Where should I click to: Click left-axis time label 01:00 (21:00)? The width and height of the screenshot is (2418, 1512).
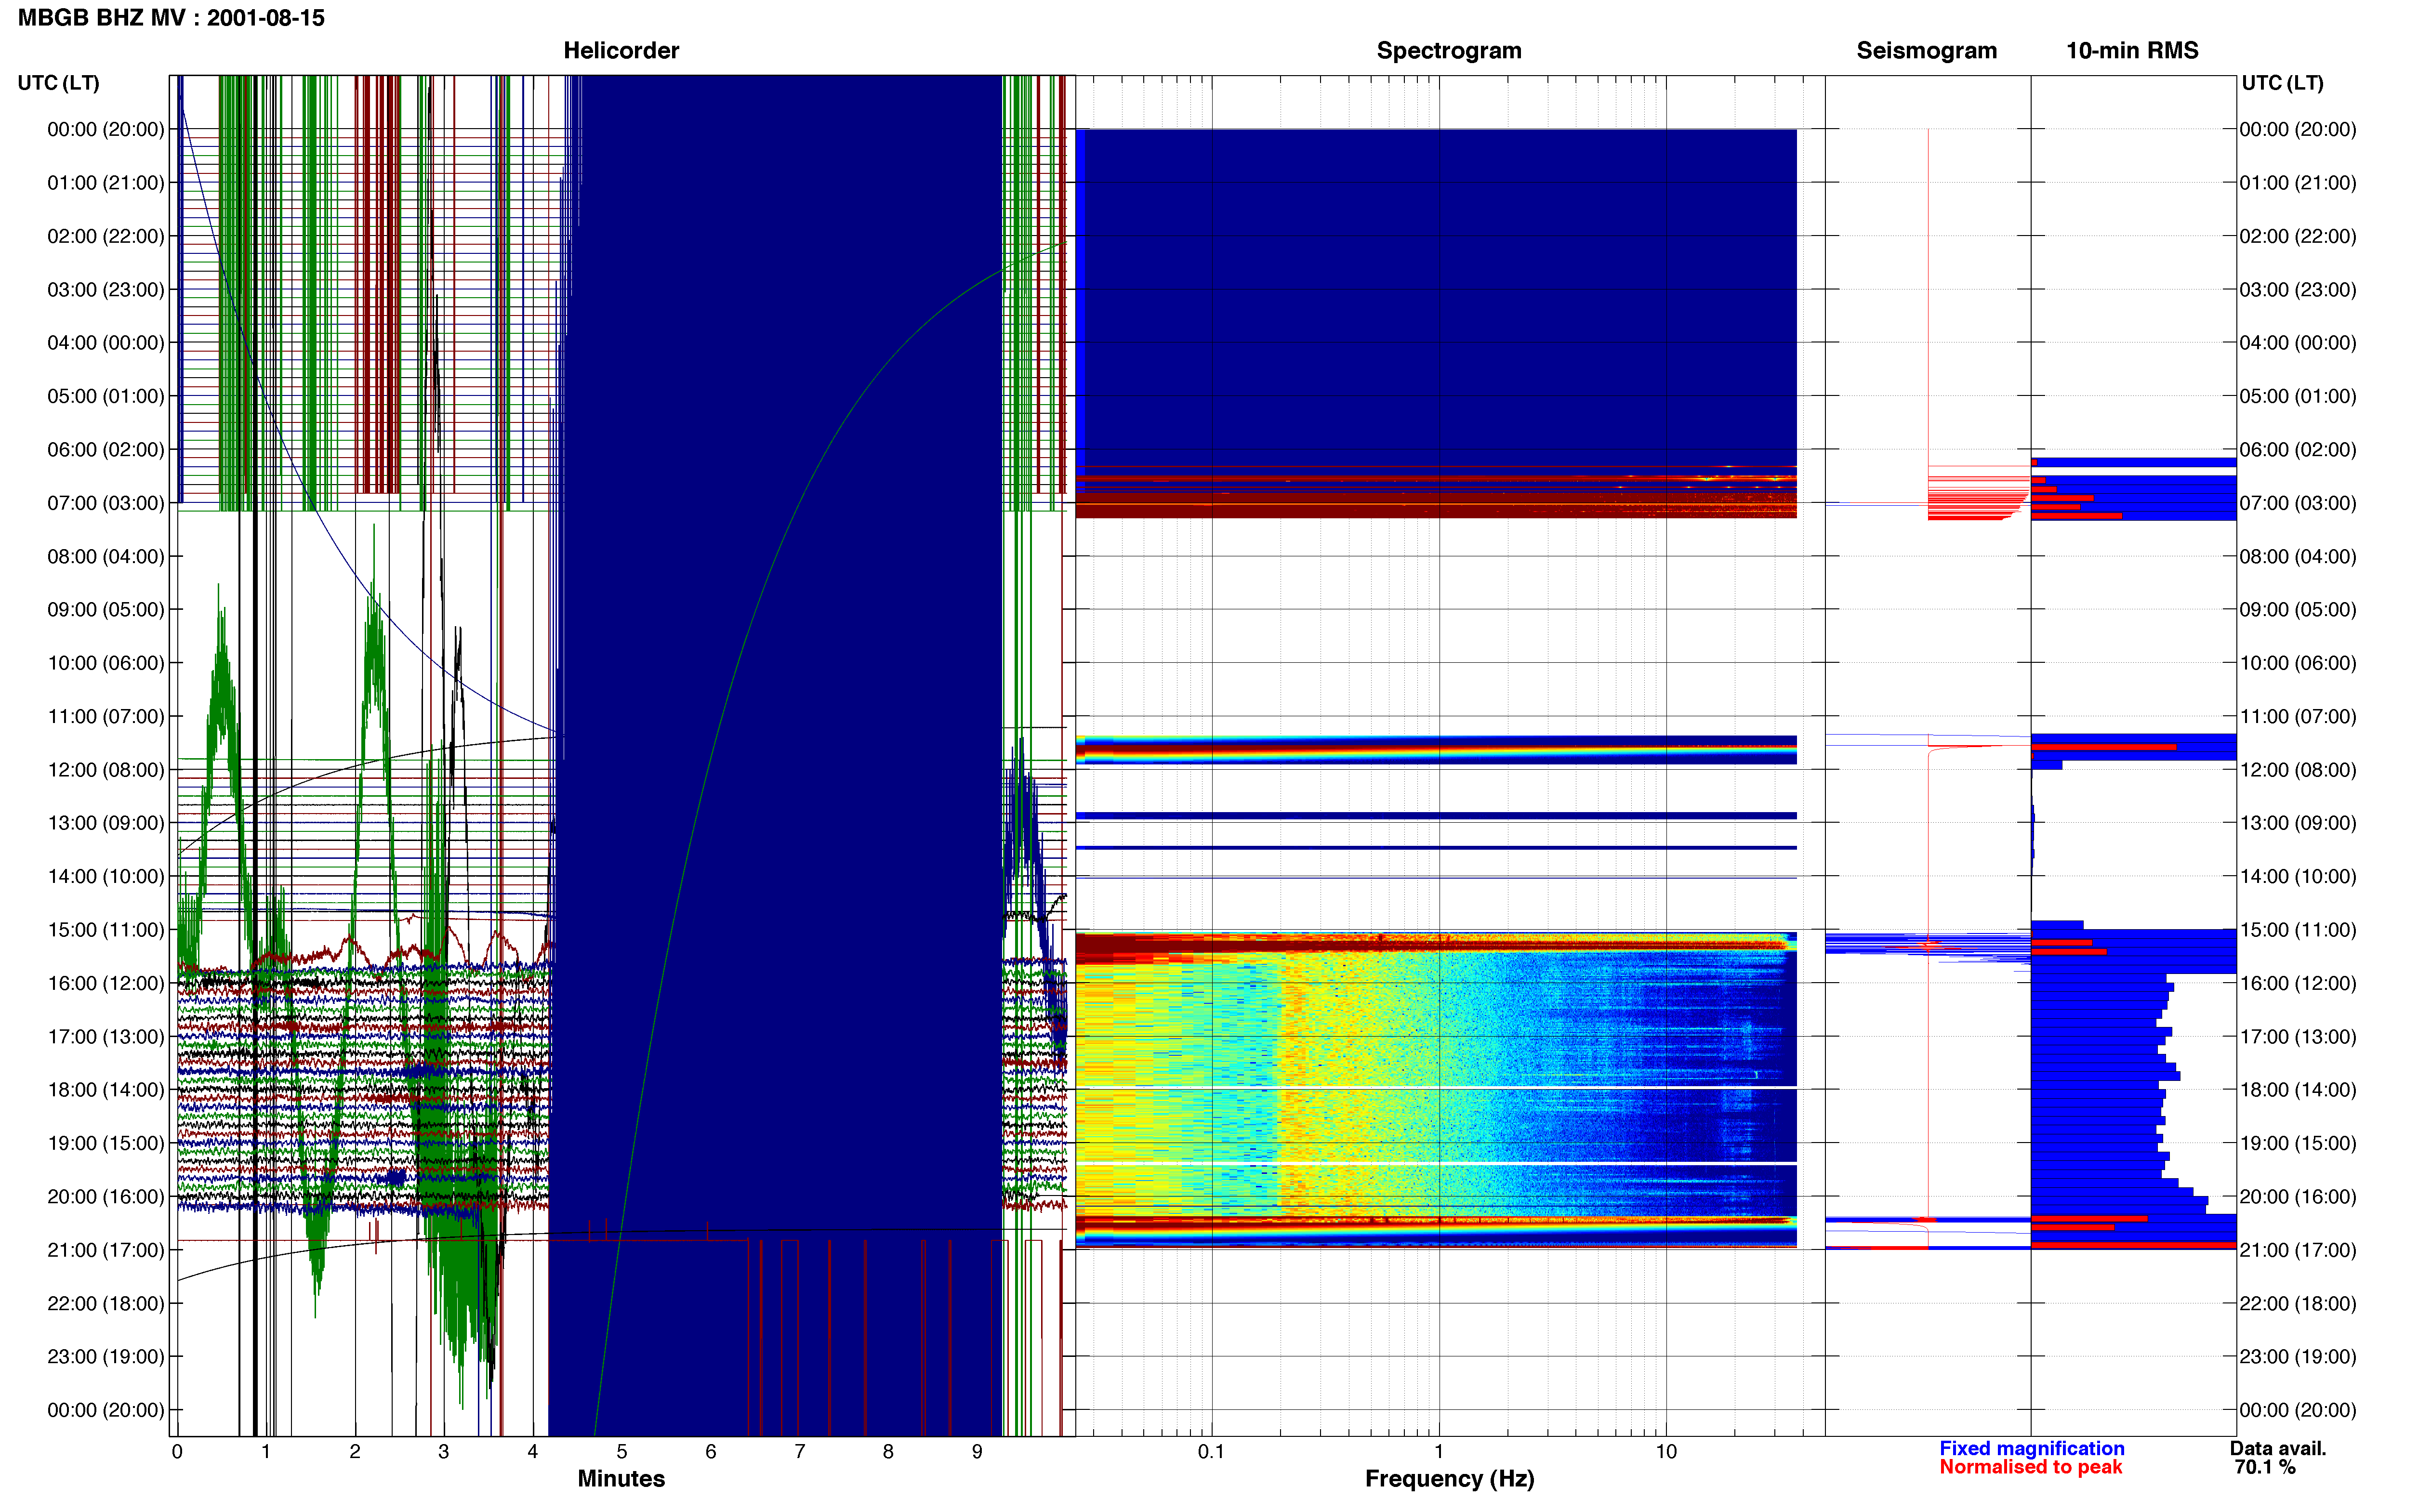click(x=106, y=183)
